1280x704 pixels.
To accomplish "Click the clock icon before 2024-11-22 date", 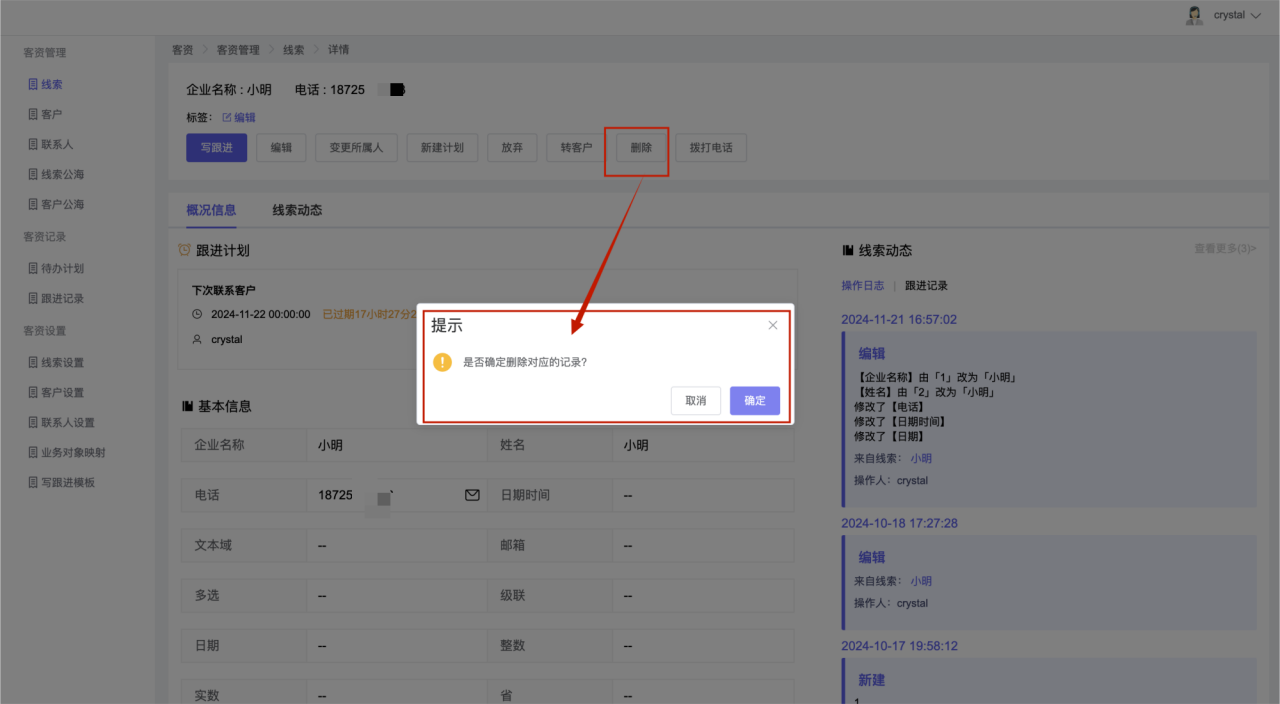I will [x=197, y=314].
